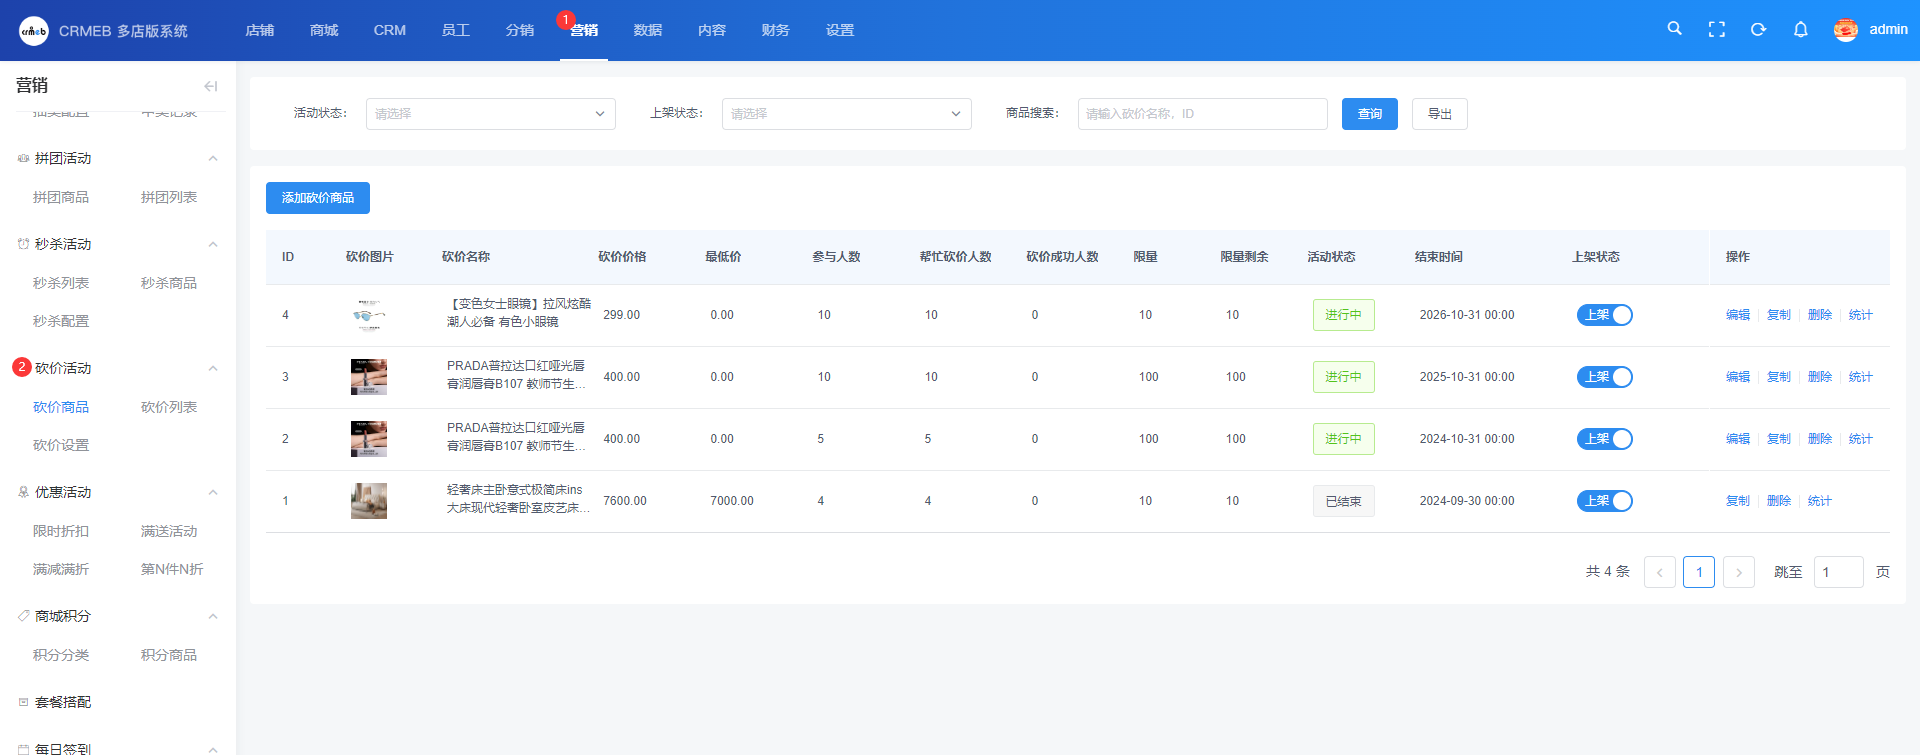The width and height of the screenshot is (1920, 755).
Task: Open 砍价列表 in the sidebar
Action: pyautogui.click(x=169, y=407)
